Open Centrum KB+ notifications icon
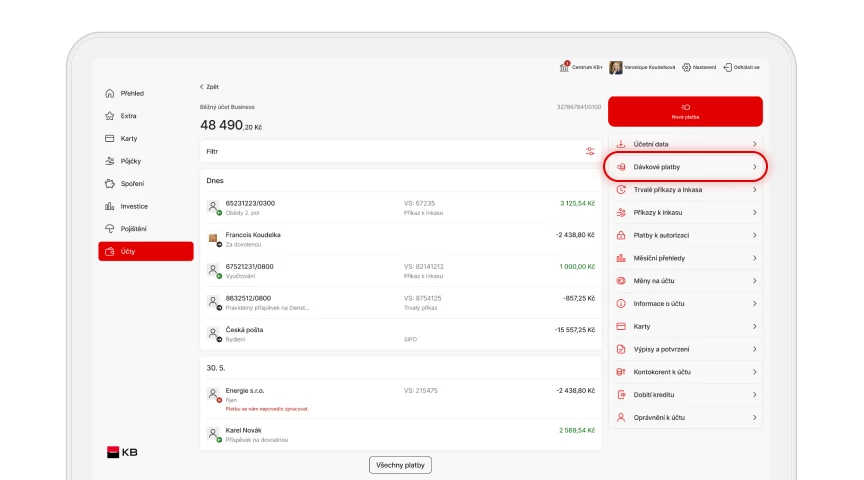This screenshot has height=480, width=864. (x=565, y=67)
